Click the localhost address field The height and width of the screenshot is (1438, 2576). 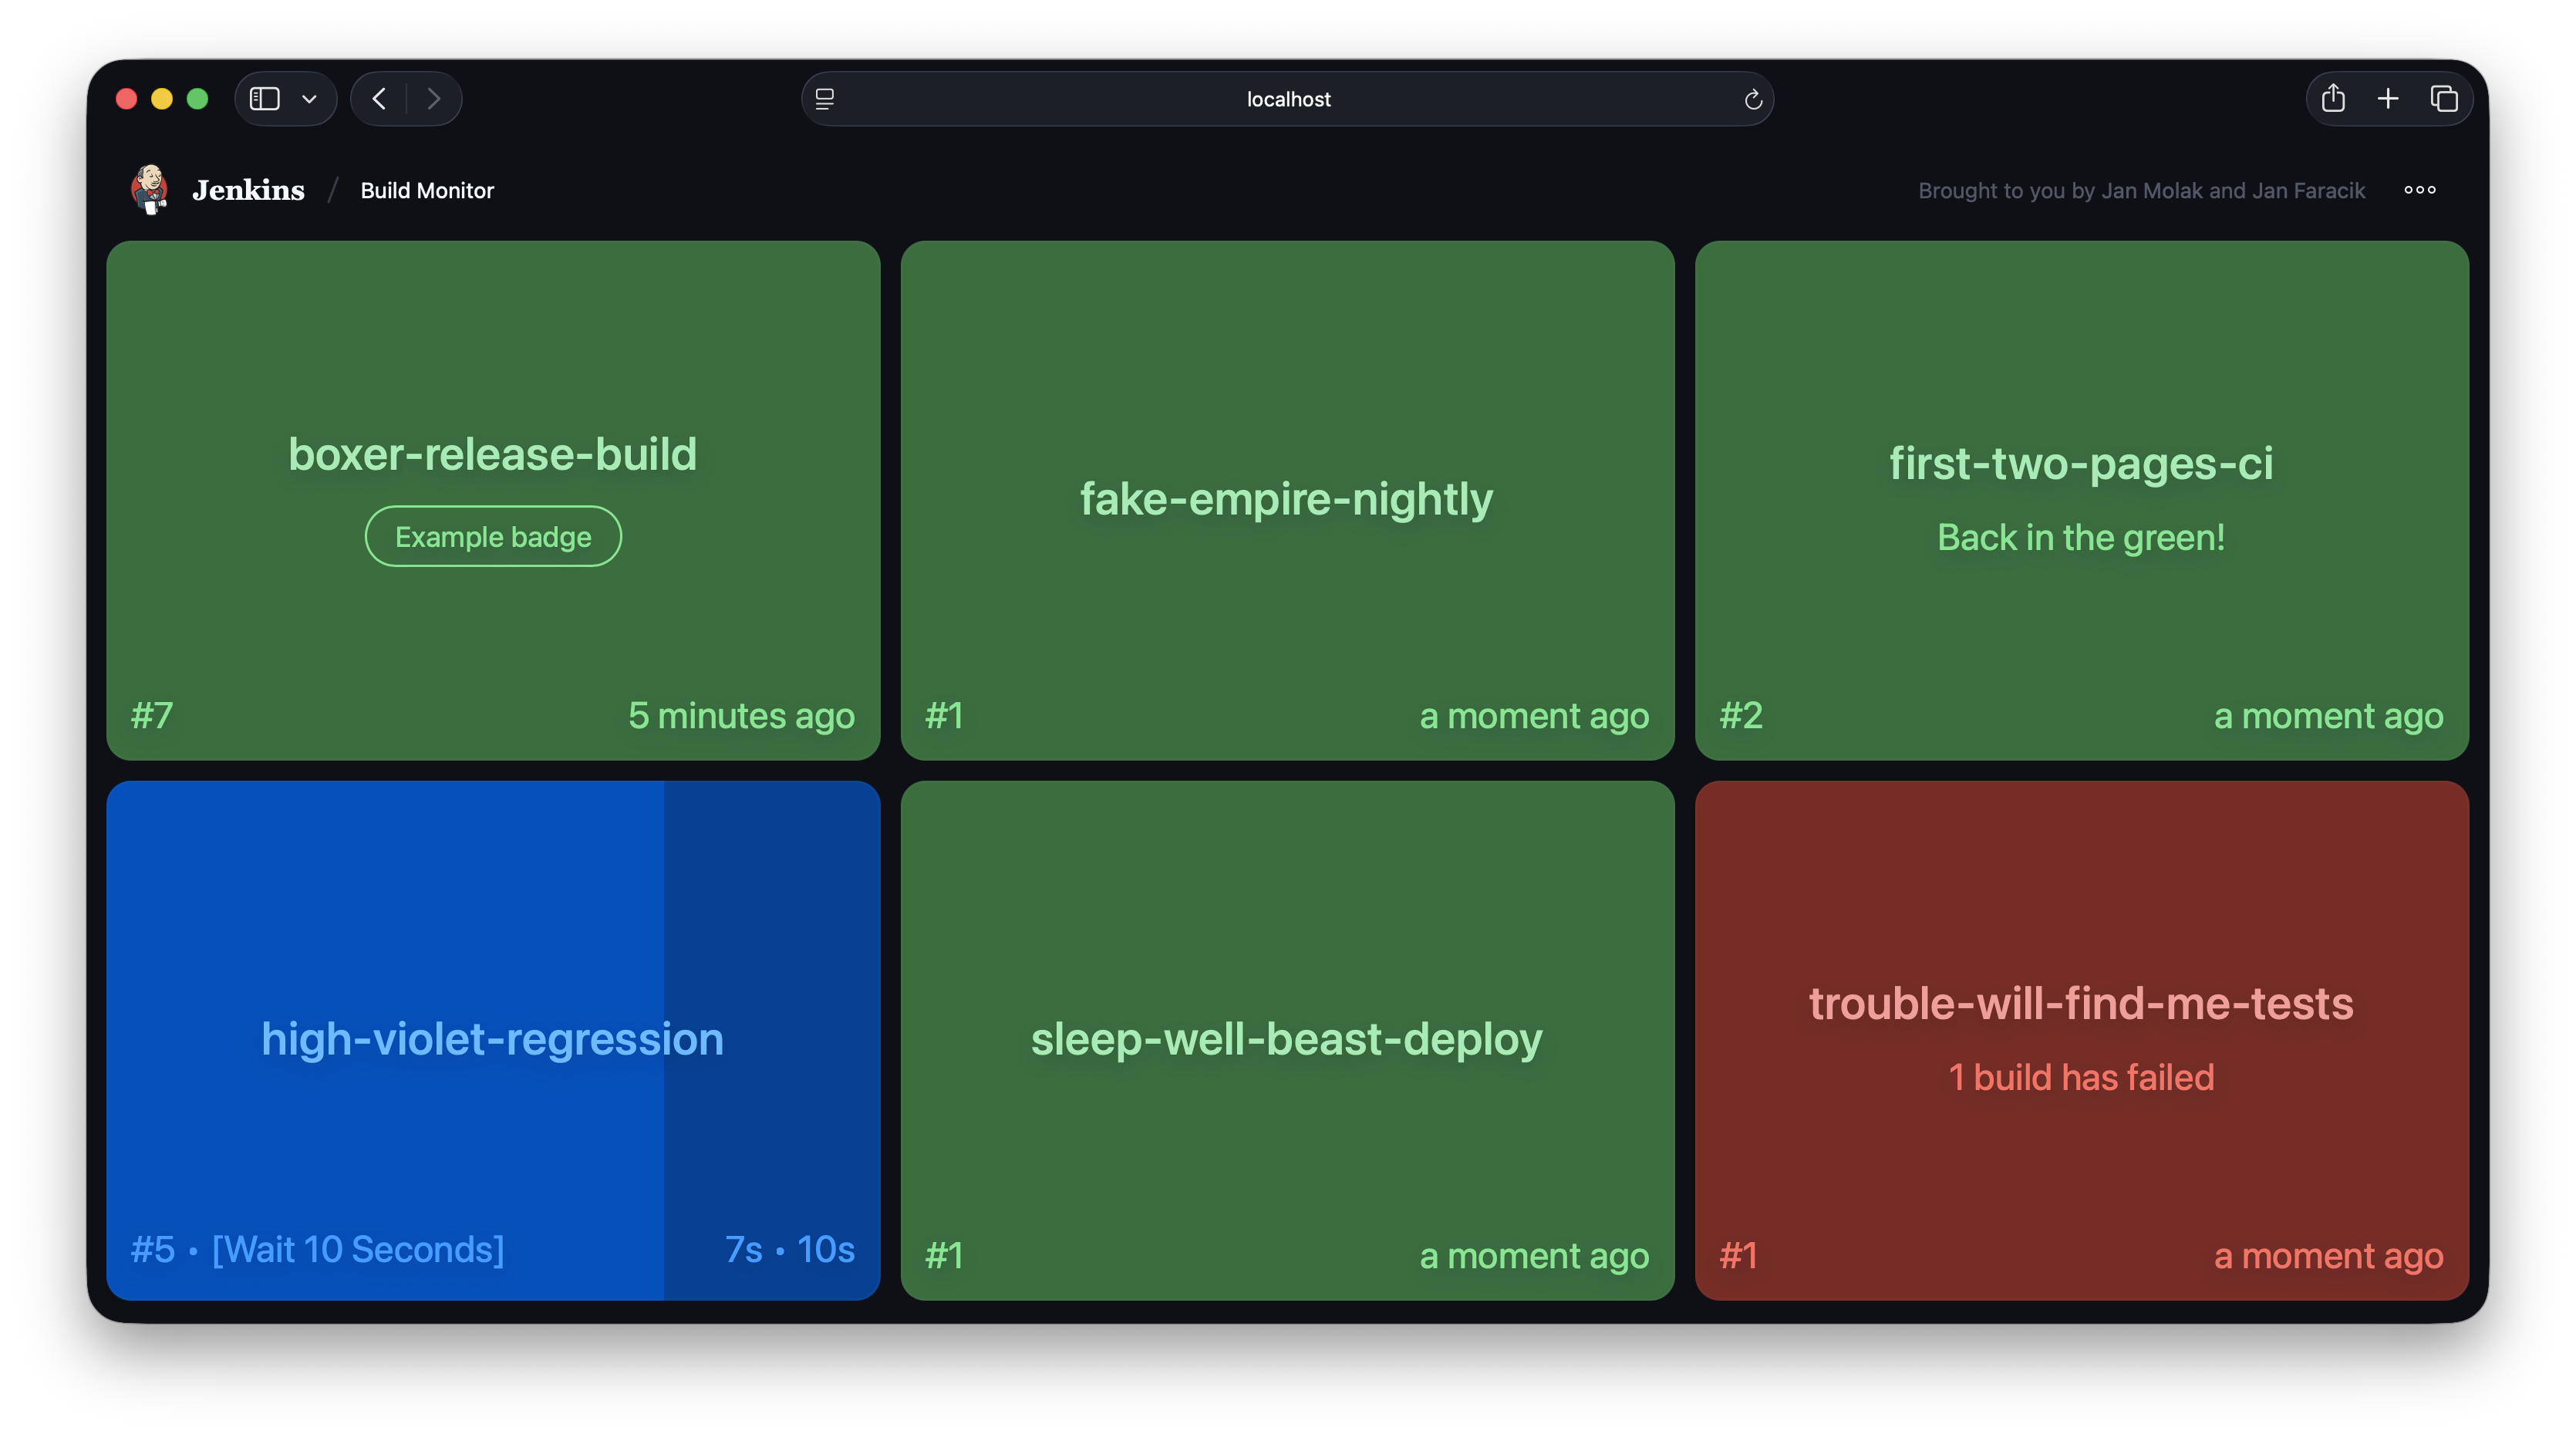coord(1288,99)
